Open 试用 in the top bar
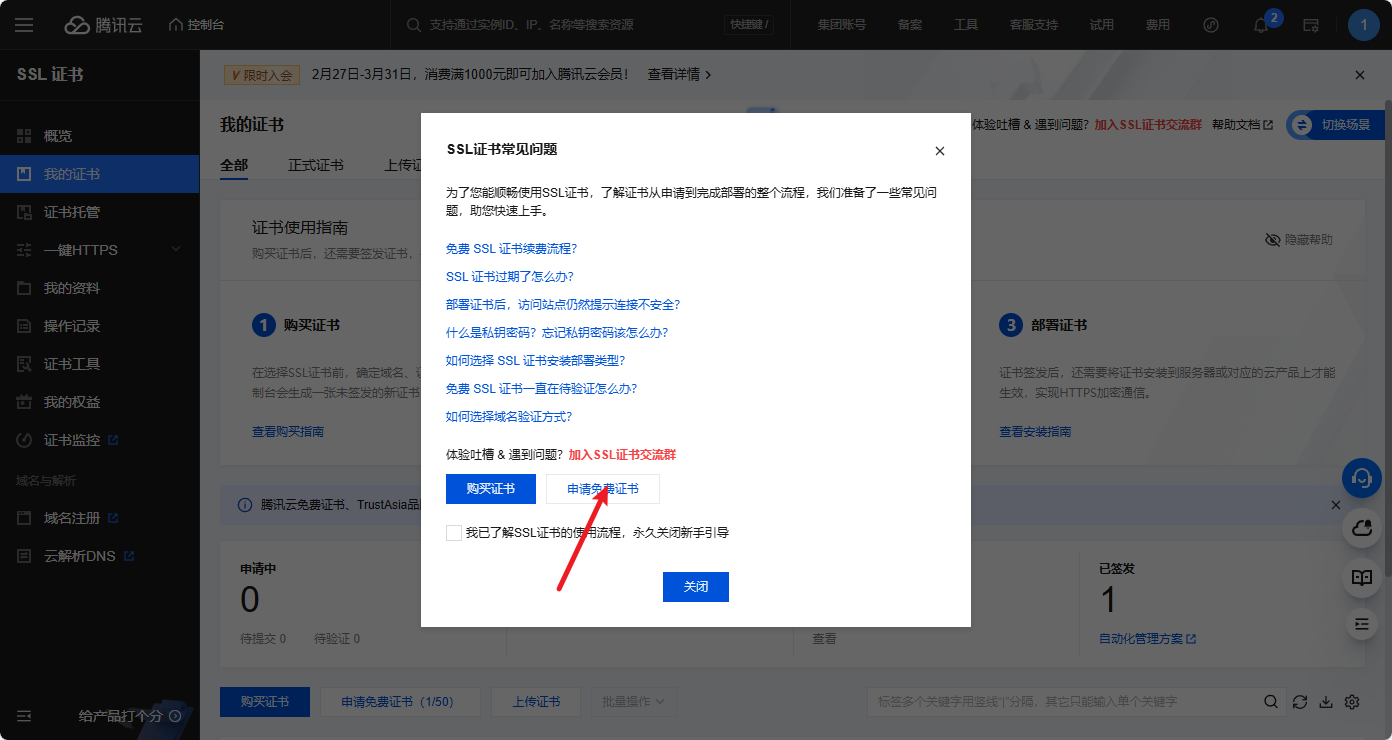 click(x=1102, y=25)
